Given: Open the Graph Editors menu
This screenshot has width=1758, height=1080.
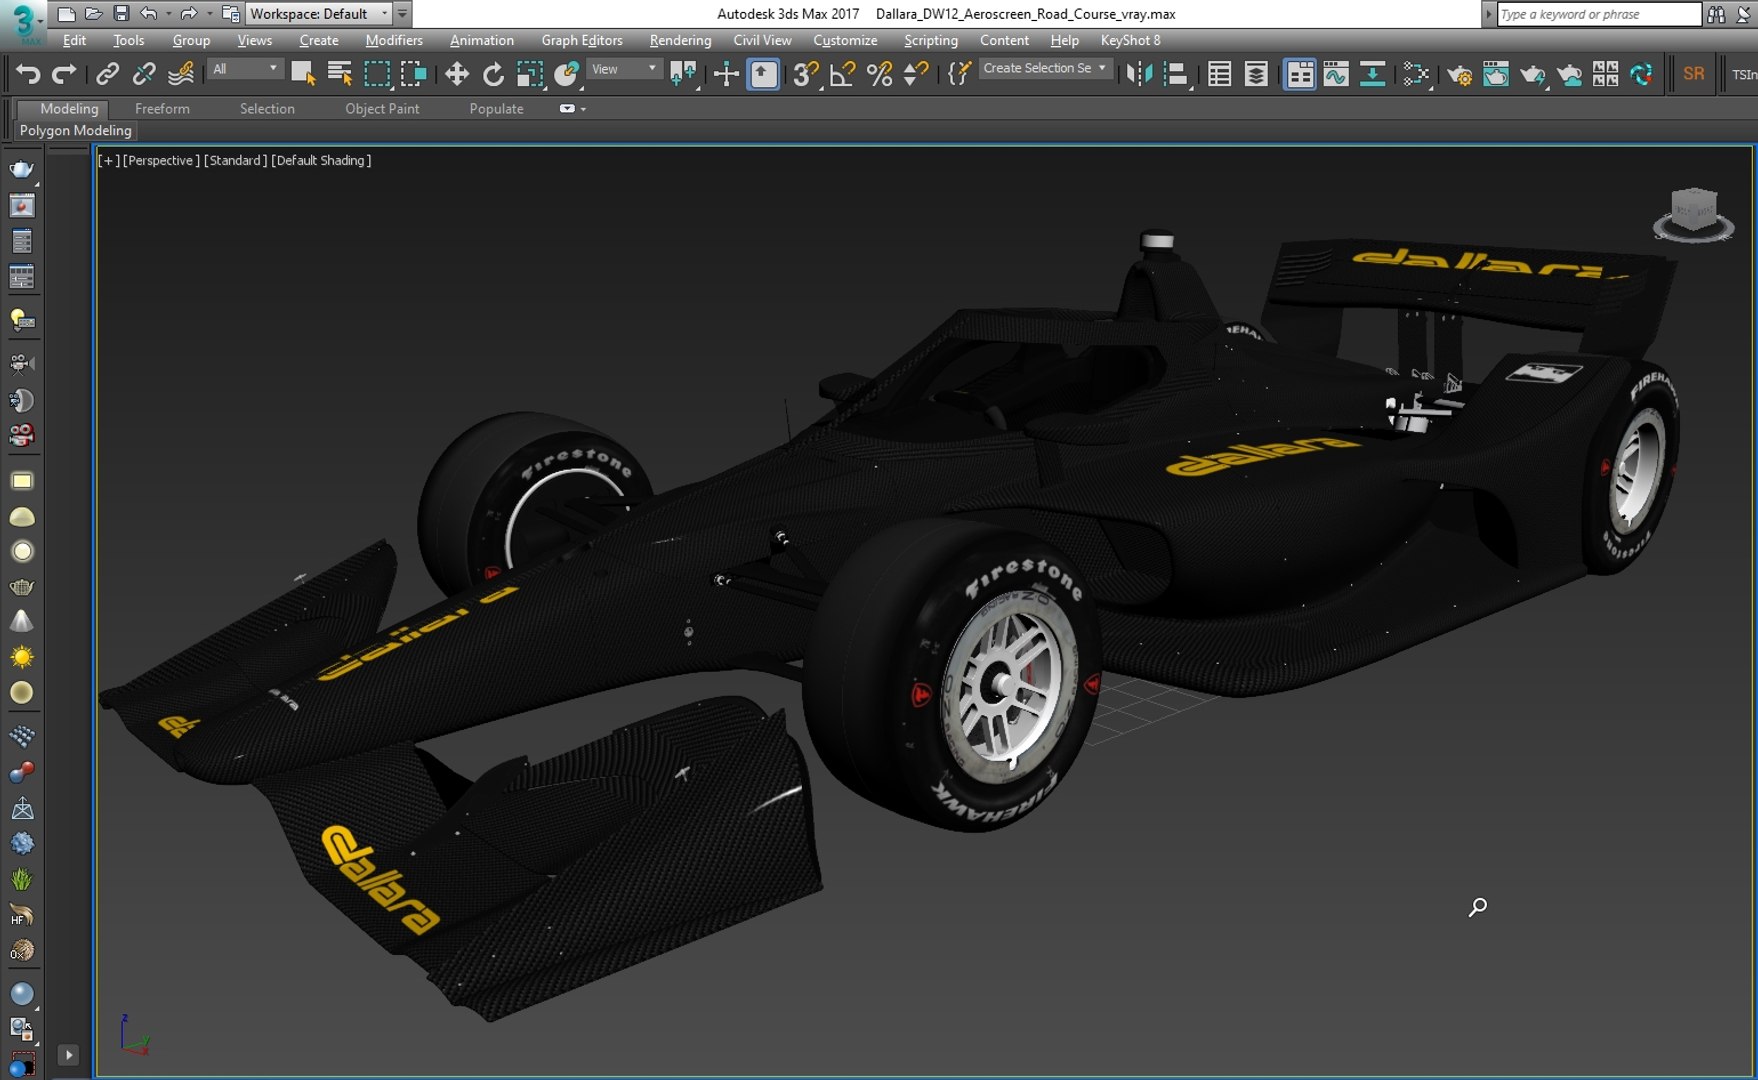Looking at the screenshot, I should point(582,40).
